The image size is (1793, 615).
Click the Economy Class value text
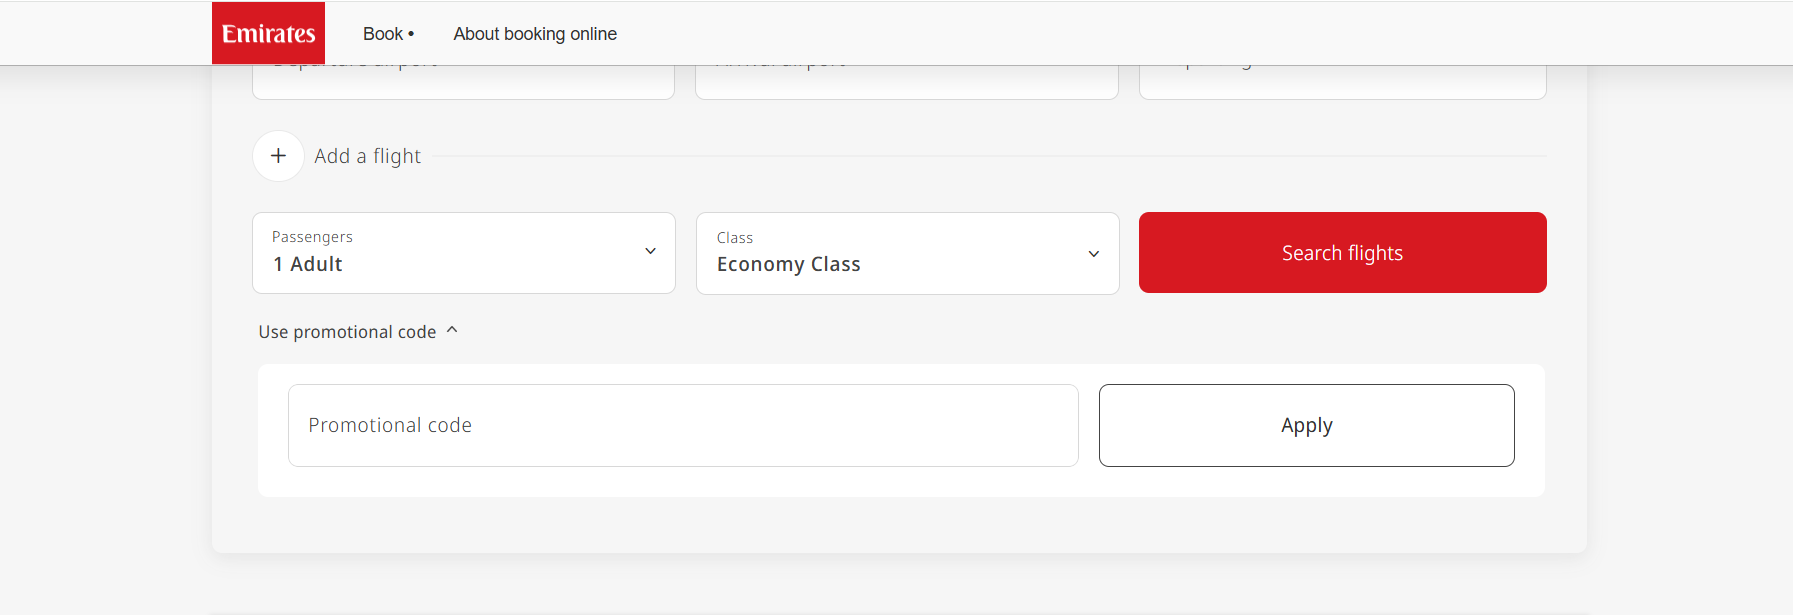(x=788, y=265)
